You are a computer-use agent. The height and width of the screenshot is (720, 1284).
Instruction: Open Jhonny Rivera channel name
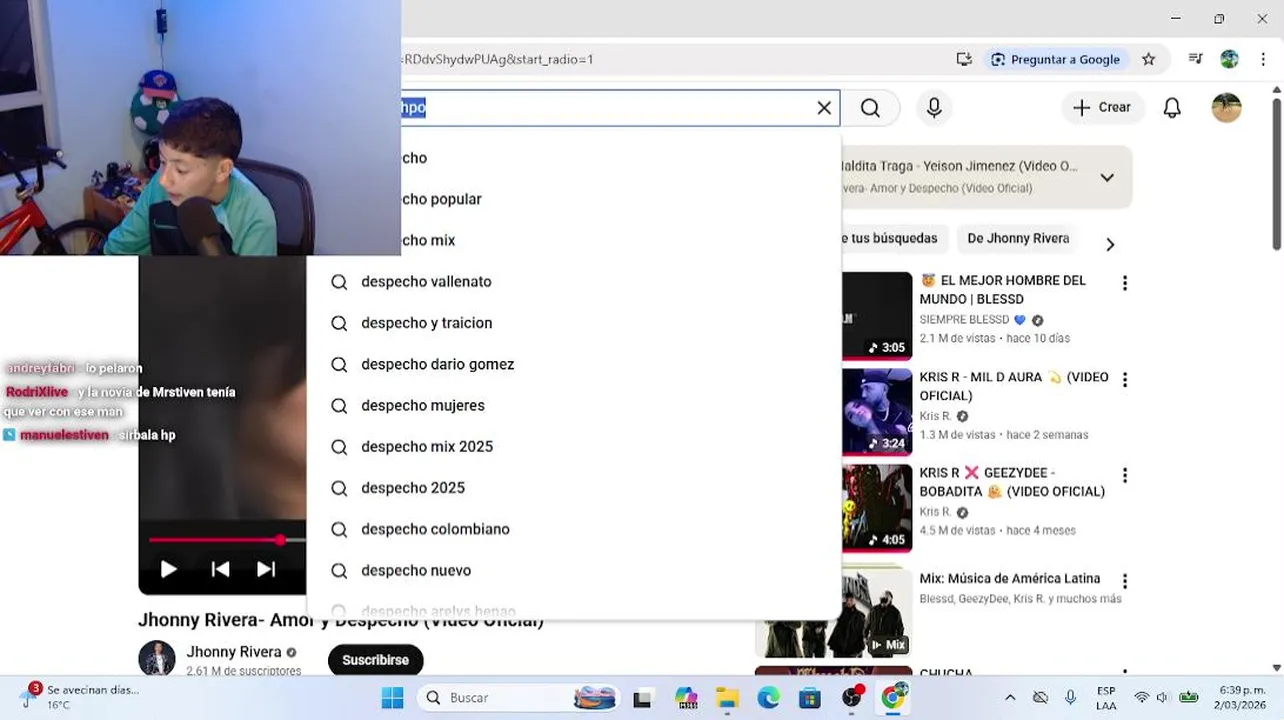(234, 652)
